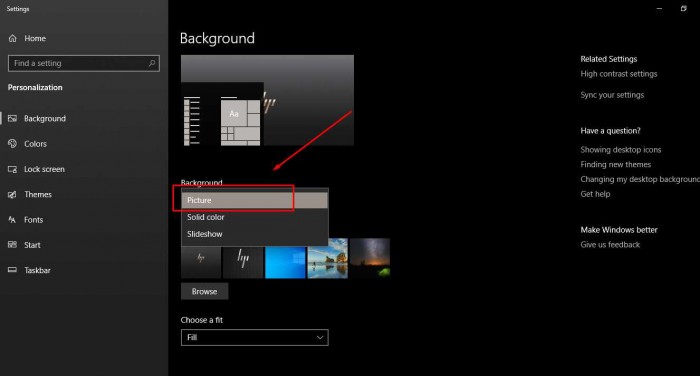Choose Picture from the background dropdown

pyautogui.click(x=254, y=200)
